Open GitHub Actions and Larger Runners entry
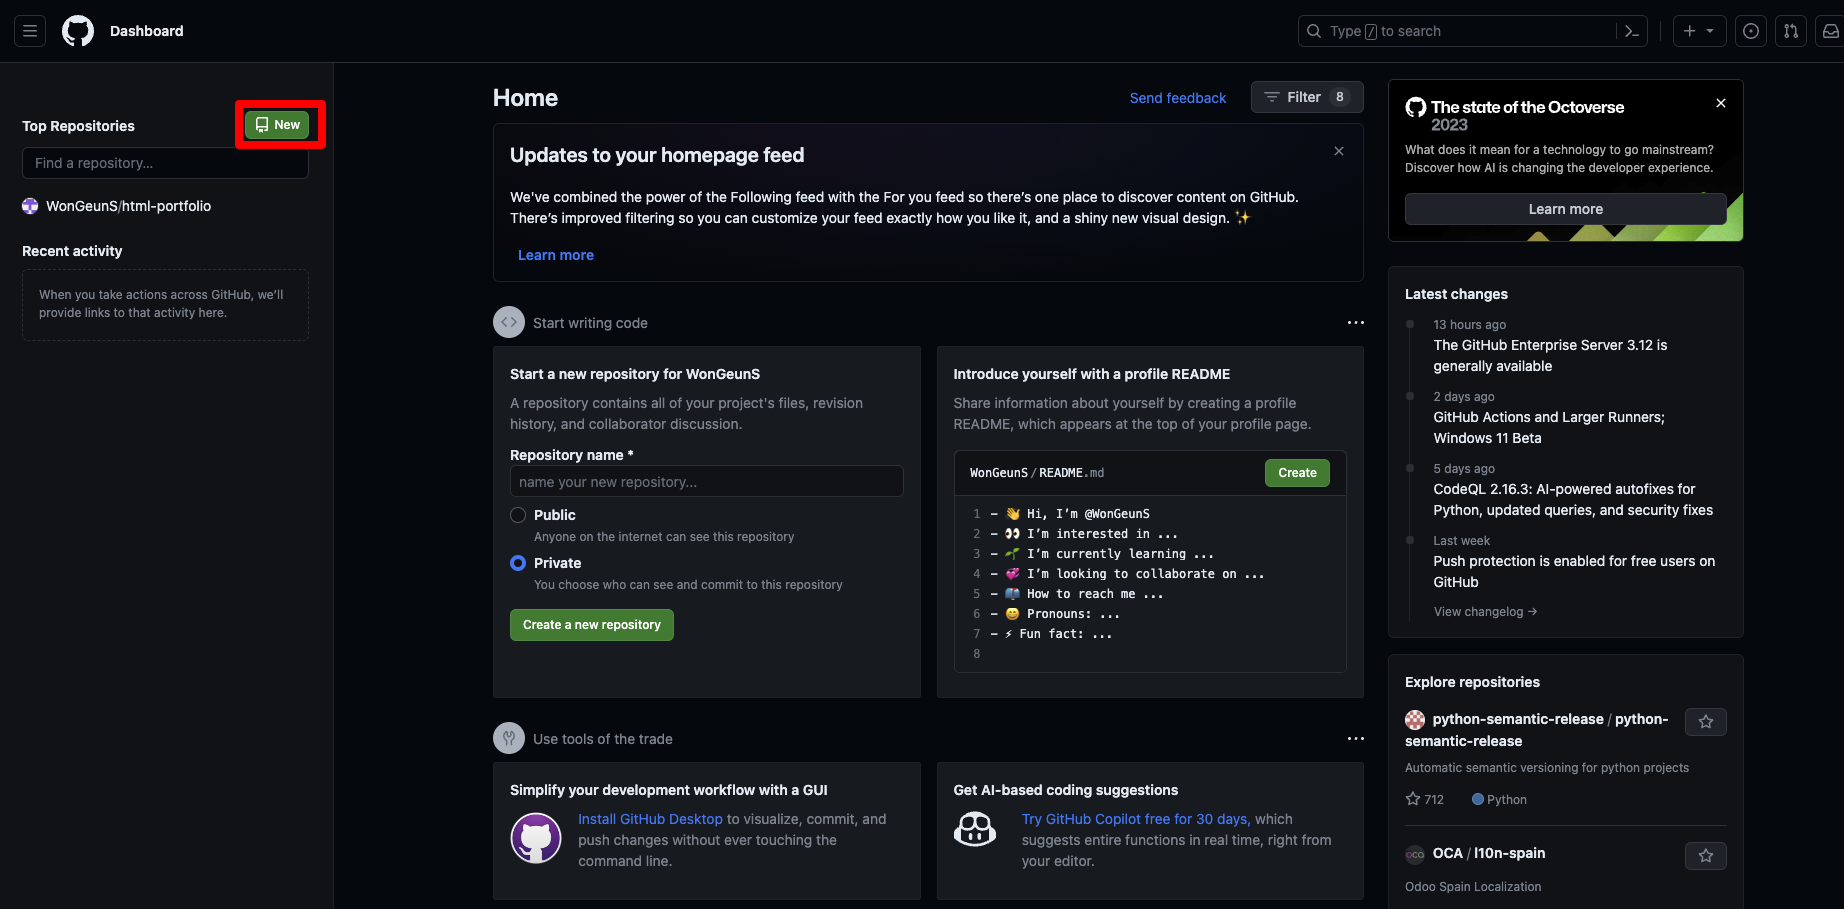This screenshot has width=1844, height=909. pyautogui.click(x=1549, y=427)
